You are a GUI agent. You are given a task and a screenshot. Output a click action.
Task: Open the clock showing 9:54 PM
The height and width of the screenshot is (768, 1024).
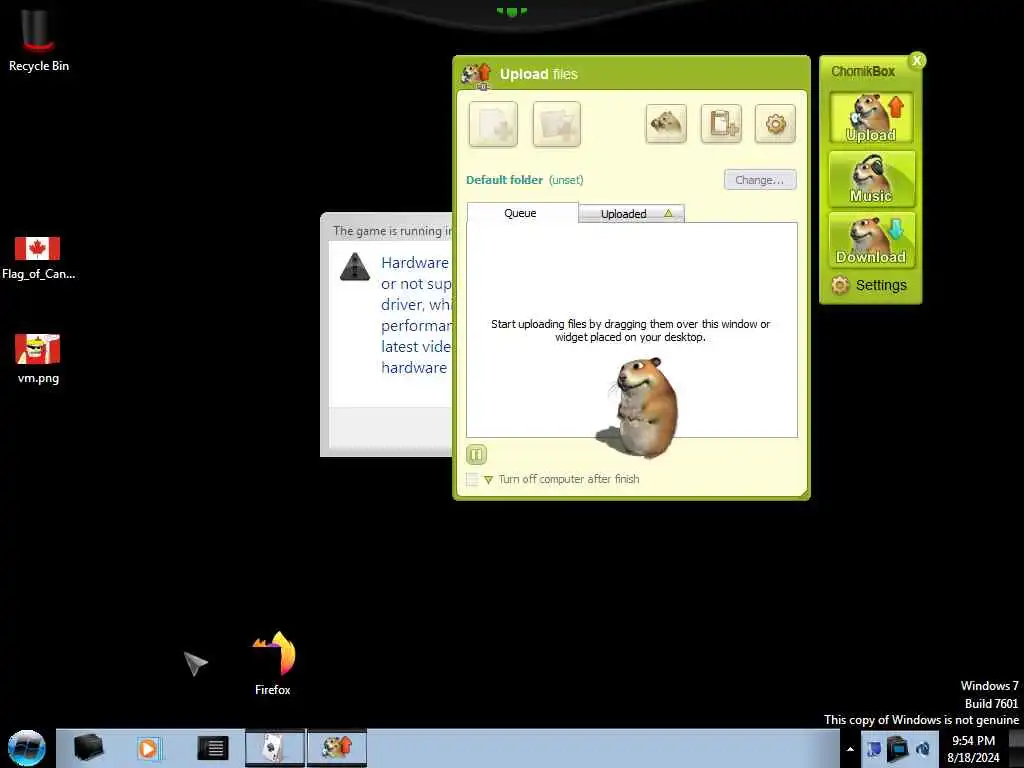pyautogui.click(x=973, y=749)
